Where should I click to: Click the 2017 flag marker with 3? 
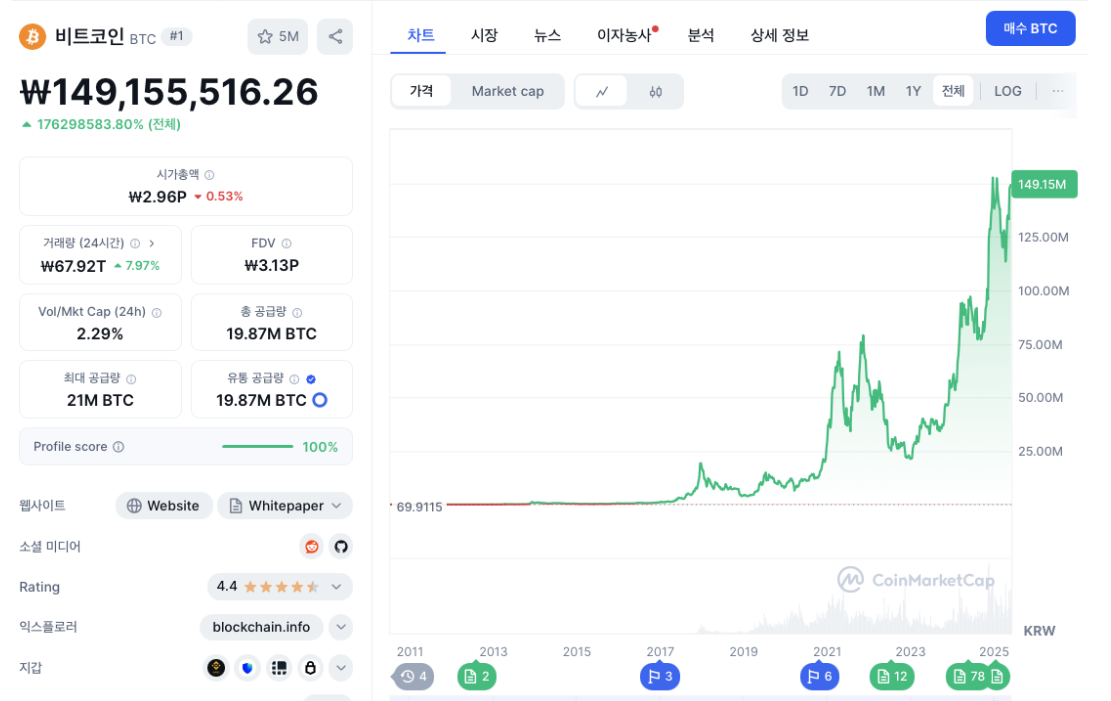(660, 676)
